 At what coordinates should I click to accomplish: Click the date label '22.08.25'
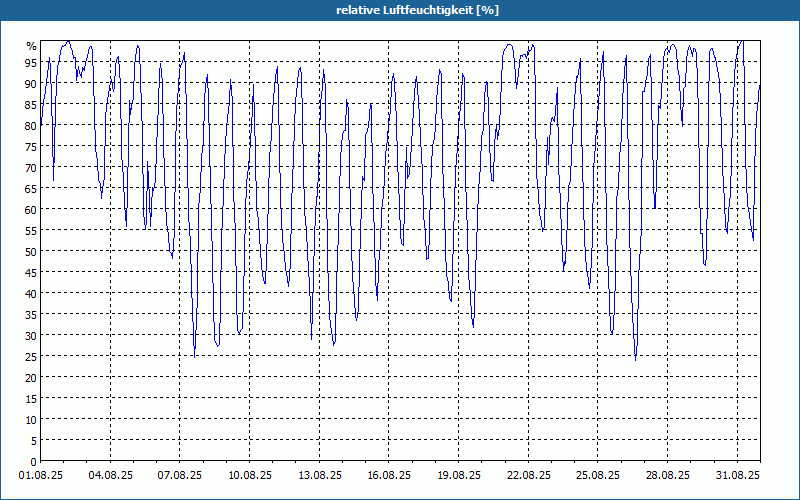click(x=529, y=476)
